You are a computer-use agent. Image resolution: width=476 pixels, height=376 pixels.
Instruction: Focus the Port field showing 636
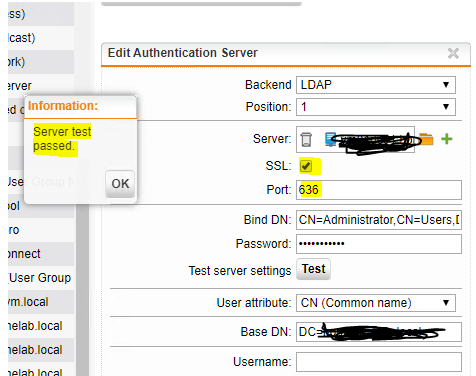click(379, 190)
